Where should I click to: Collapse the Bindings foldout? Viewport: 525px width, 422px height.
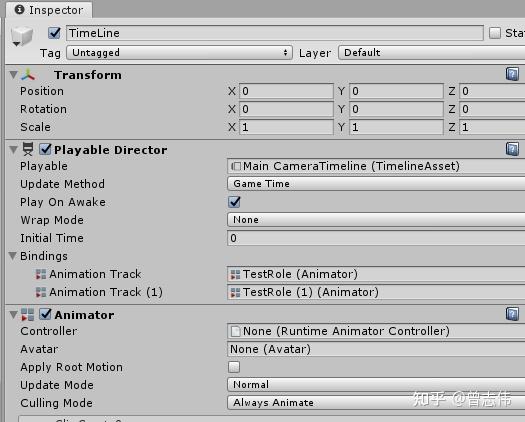click(x=12, y=256)
